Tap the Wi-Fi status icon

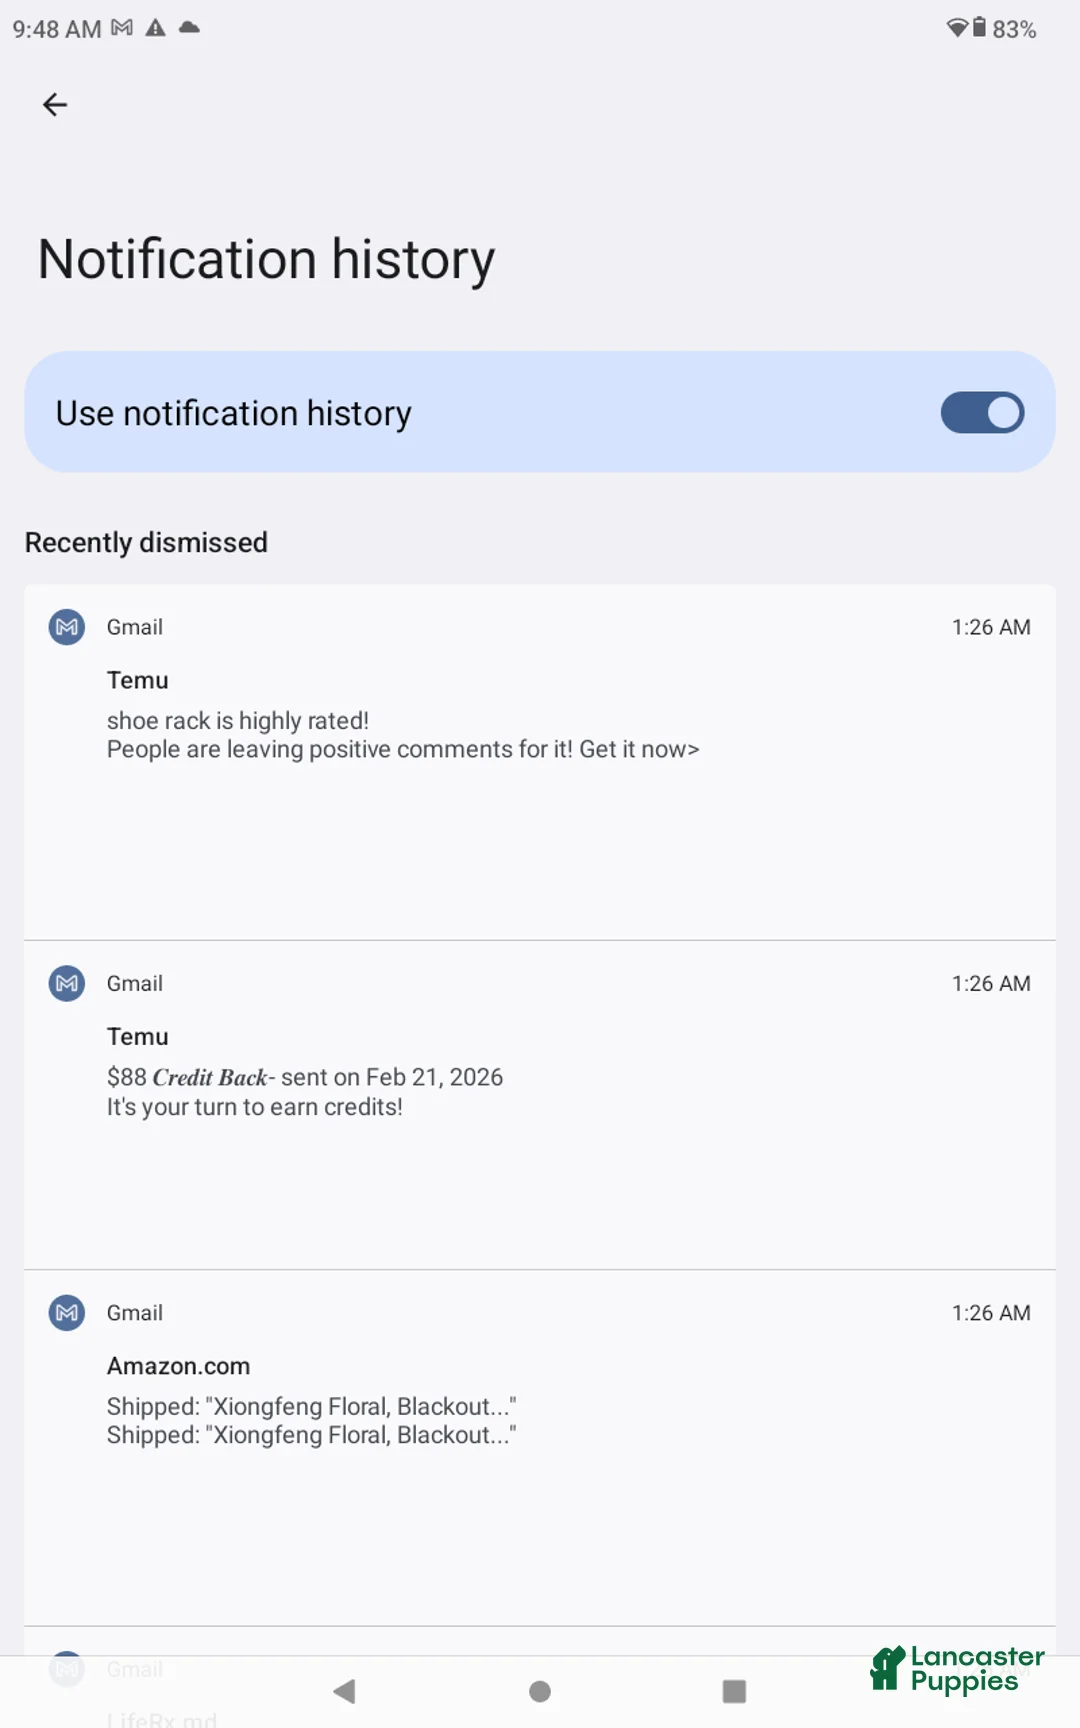pos(956,28)
